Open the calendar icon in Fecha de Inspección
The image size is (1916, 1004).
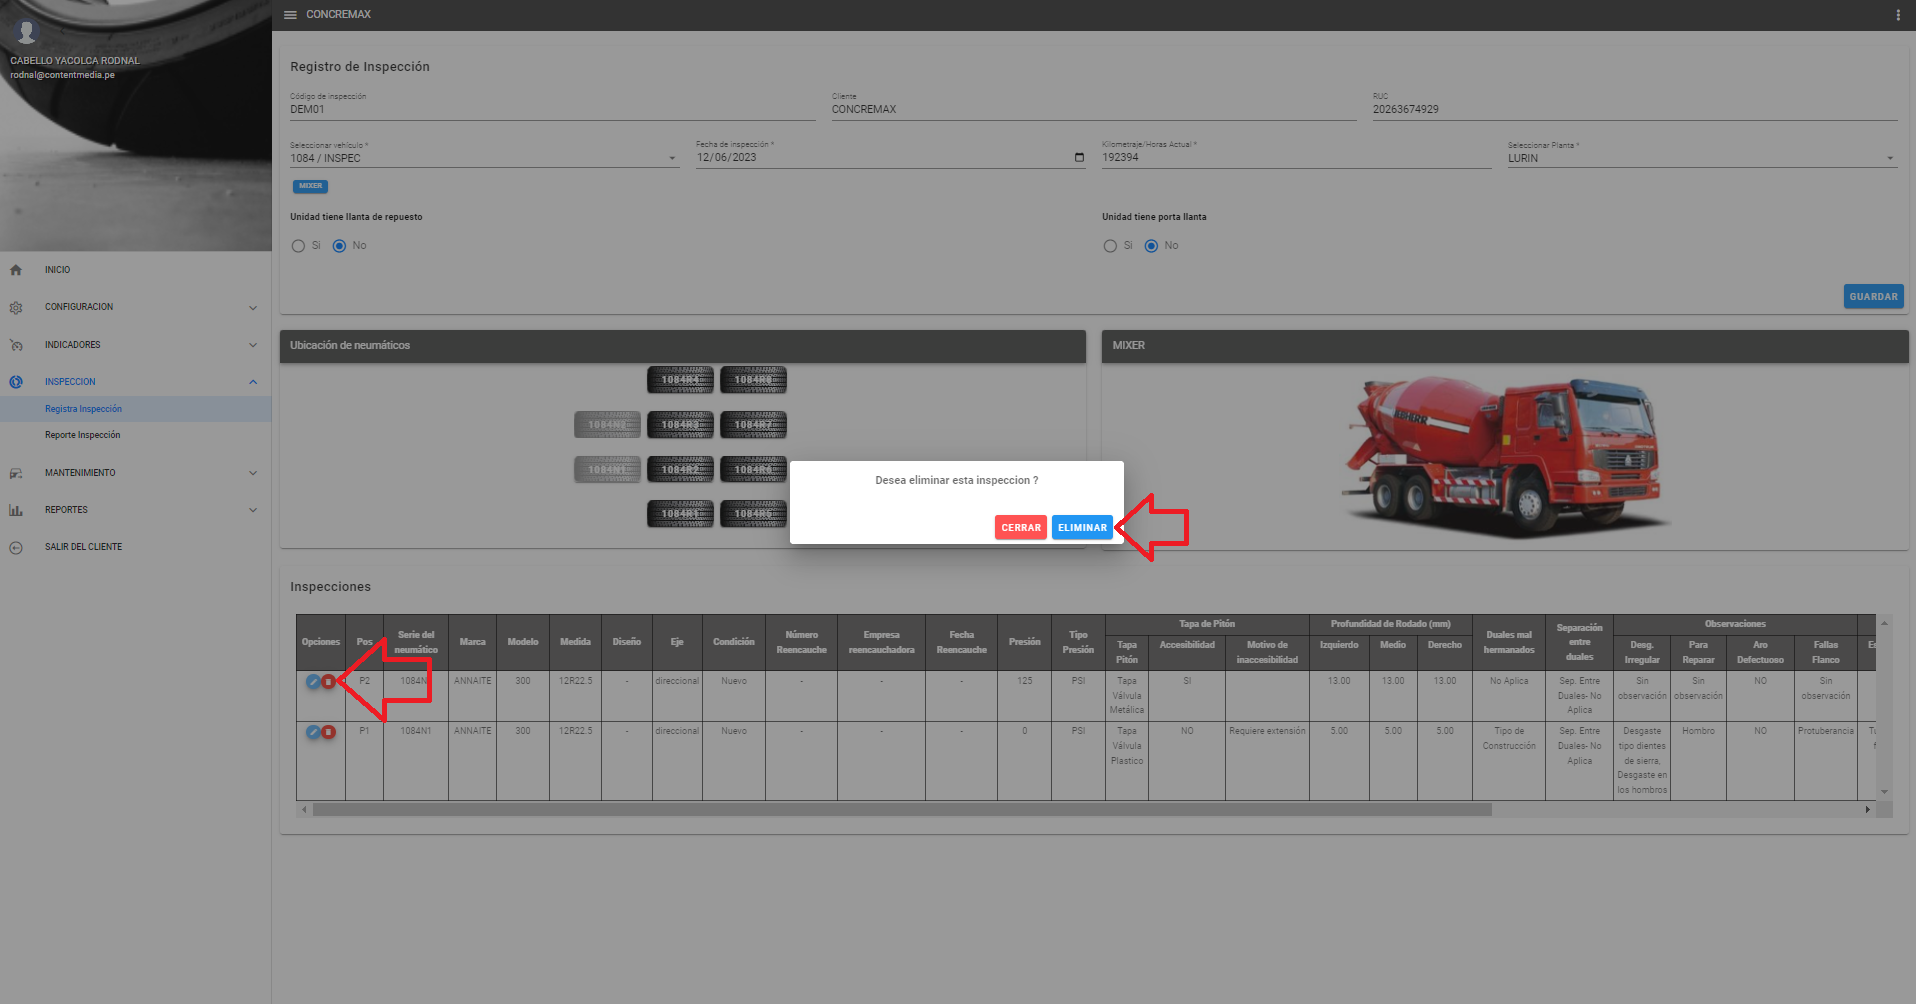[x=1079, y=158]
